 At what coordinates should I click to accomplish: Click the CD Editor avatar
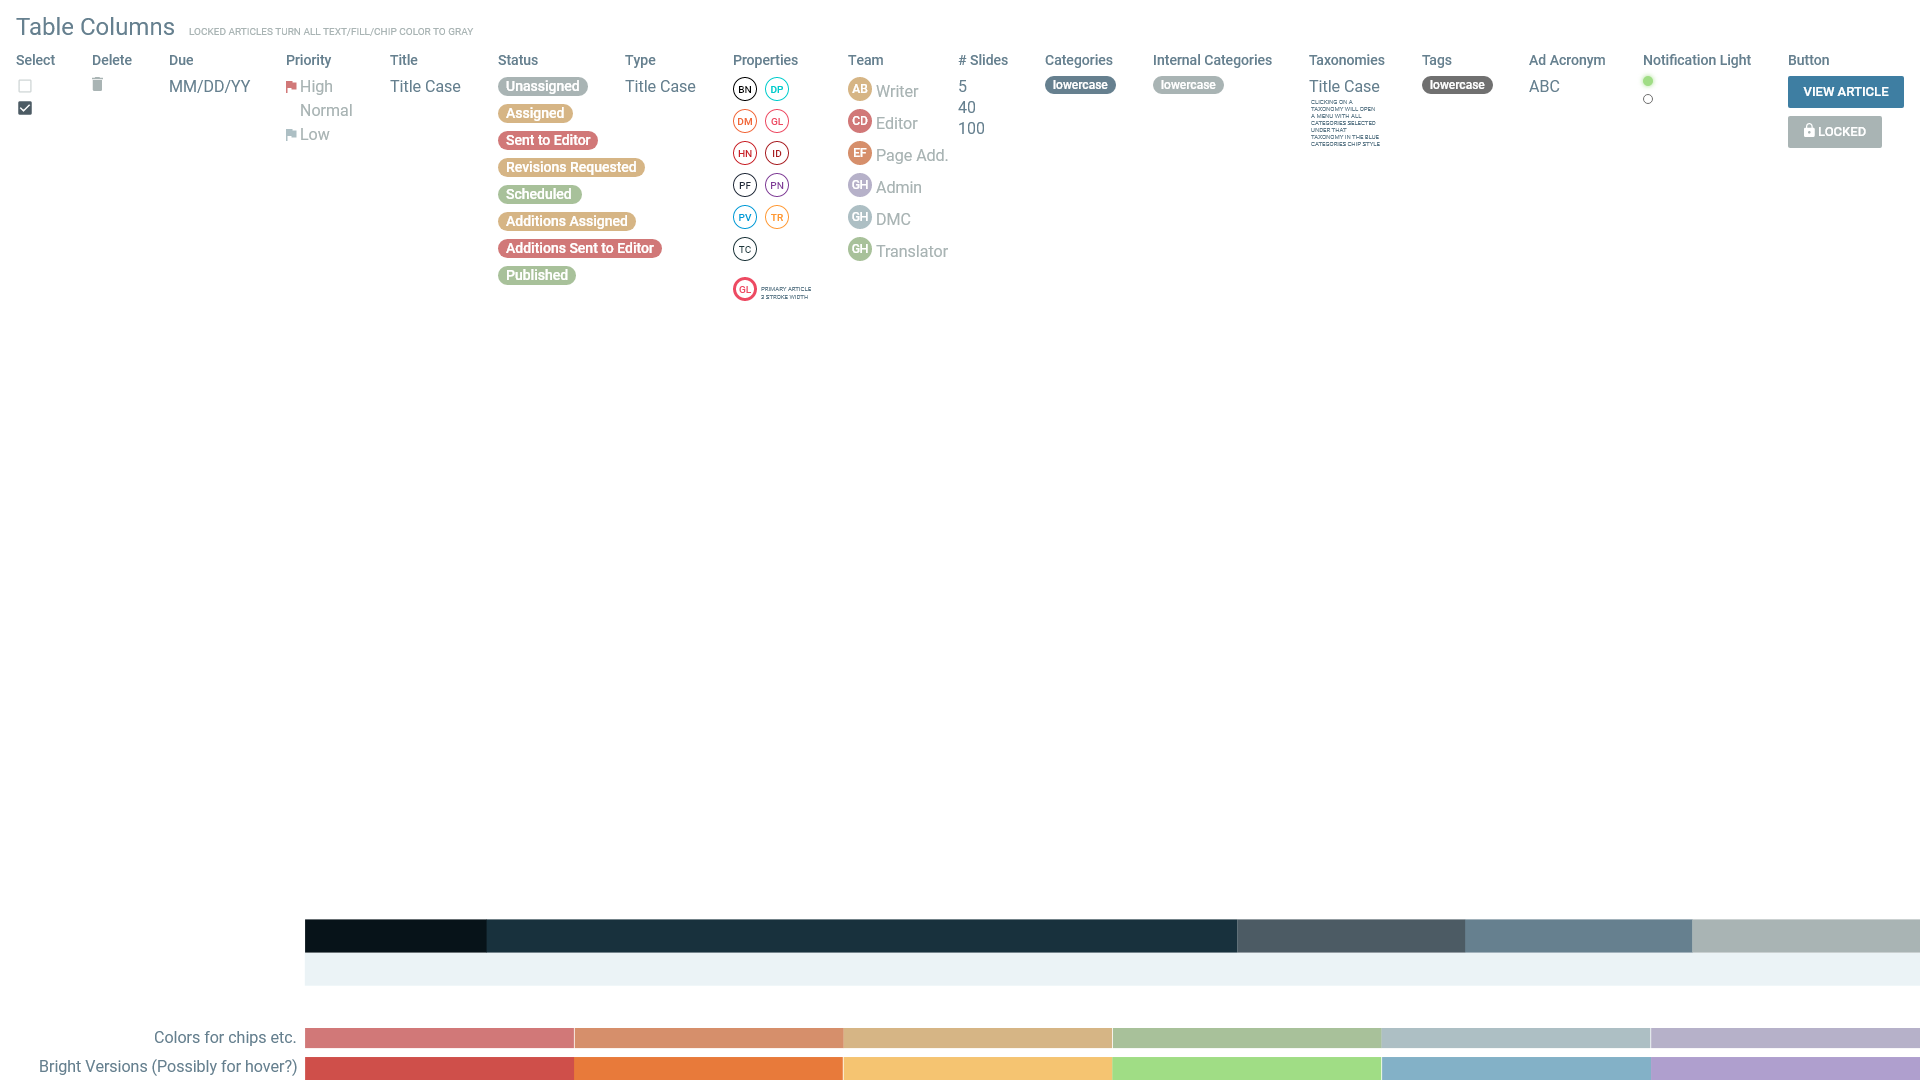click(859, 121)
